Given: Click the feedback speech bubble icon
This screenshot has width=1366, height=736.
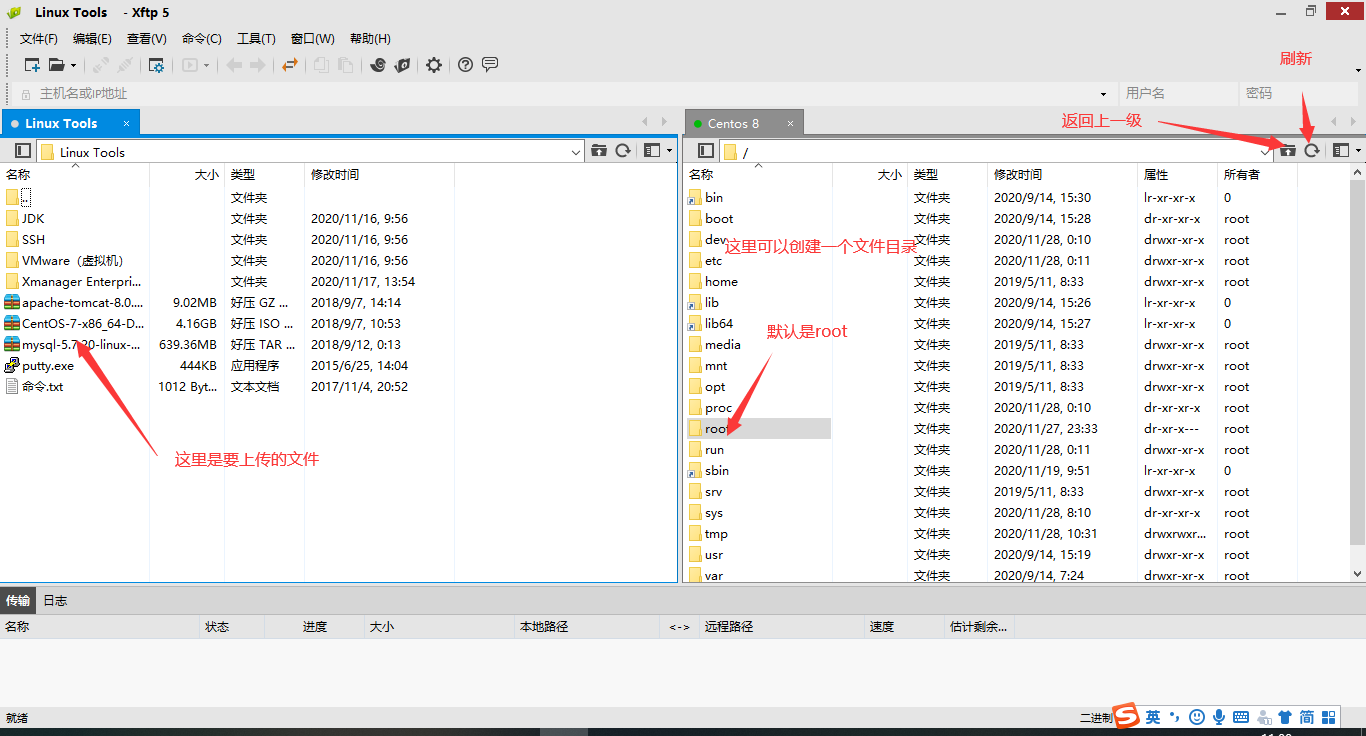Looking at the screenshot, I should tap(490, 65).
